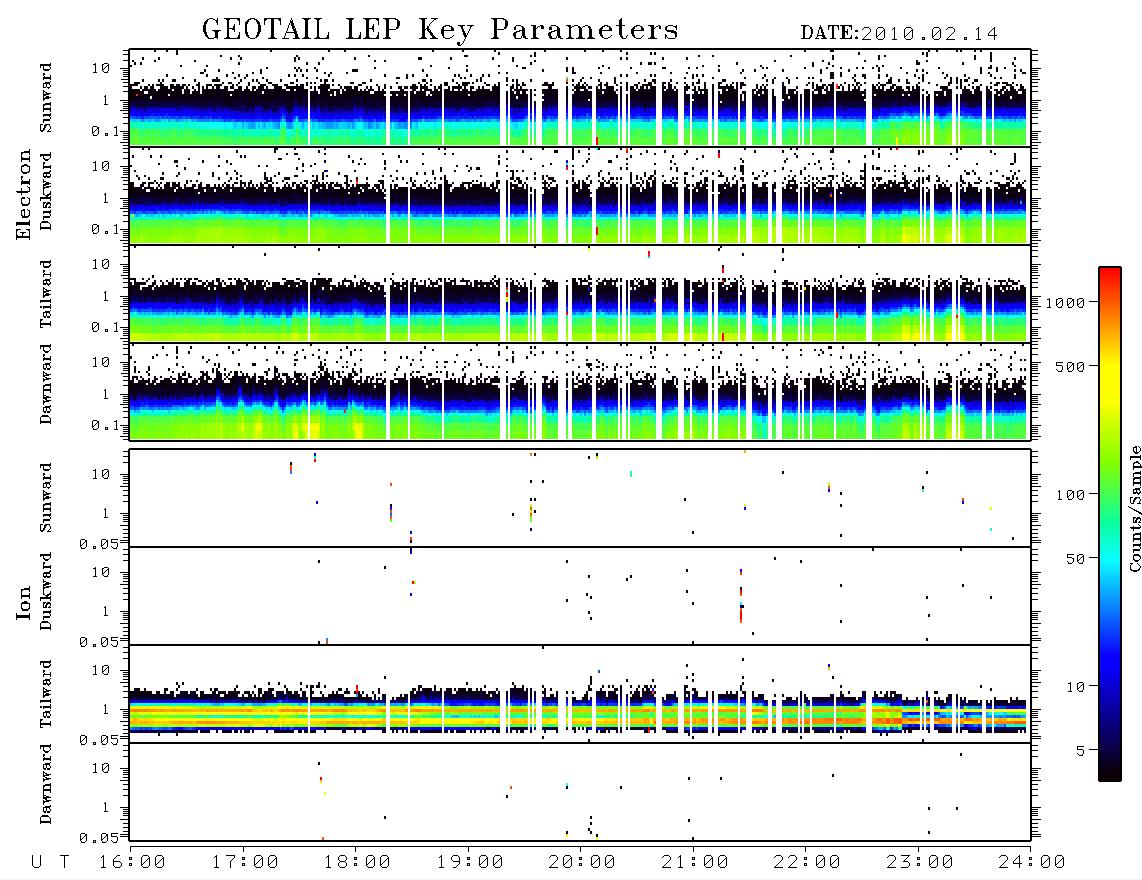Click the Electron Duskward spectrogram panel

(x=580, y=195)
